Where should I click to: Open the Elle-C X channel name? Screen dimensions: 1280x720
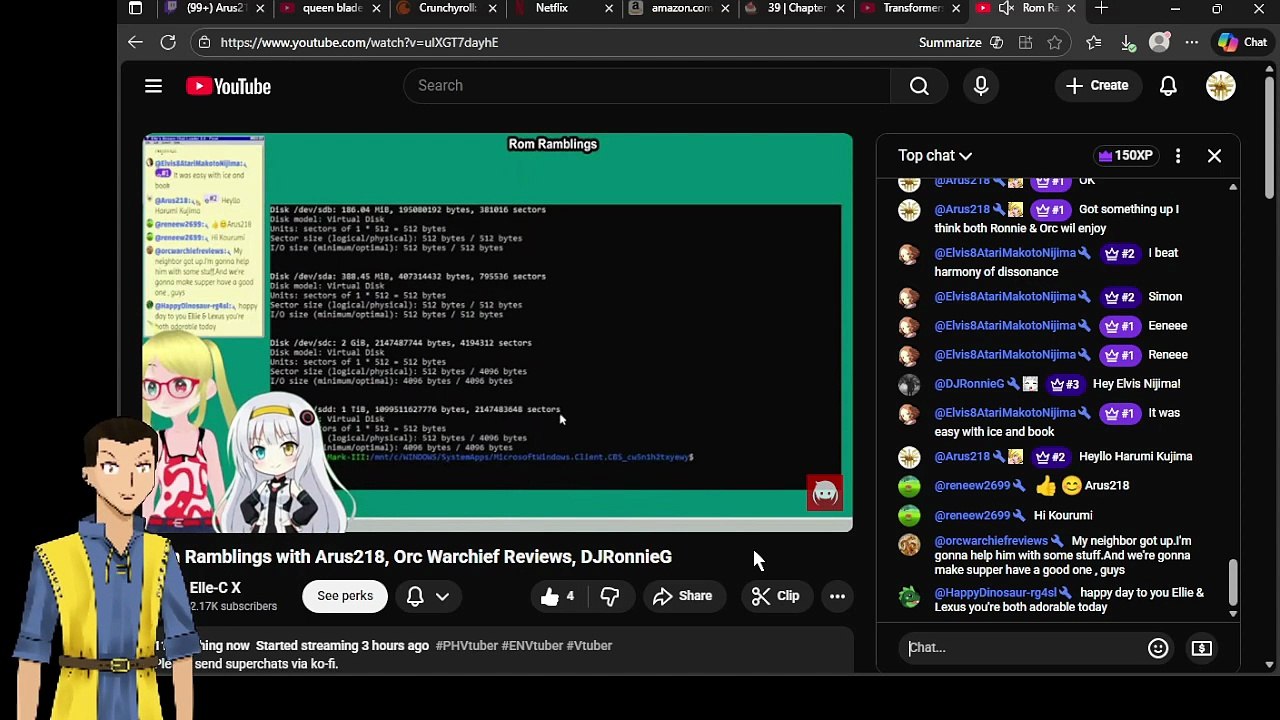215,588
